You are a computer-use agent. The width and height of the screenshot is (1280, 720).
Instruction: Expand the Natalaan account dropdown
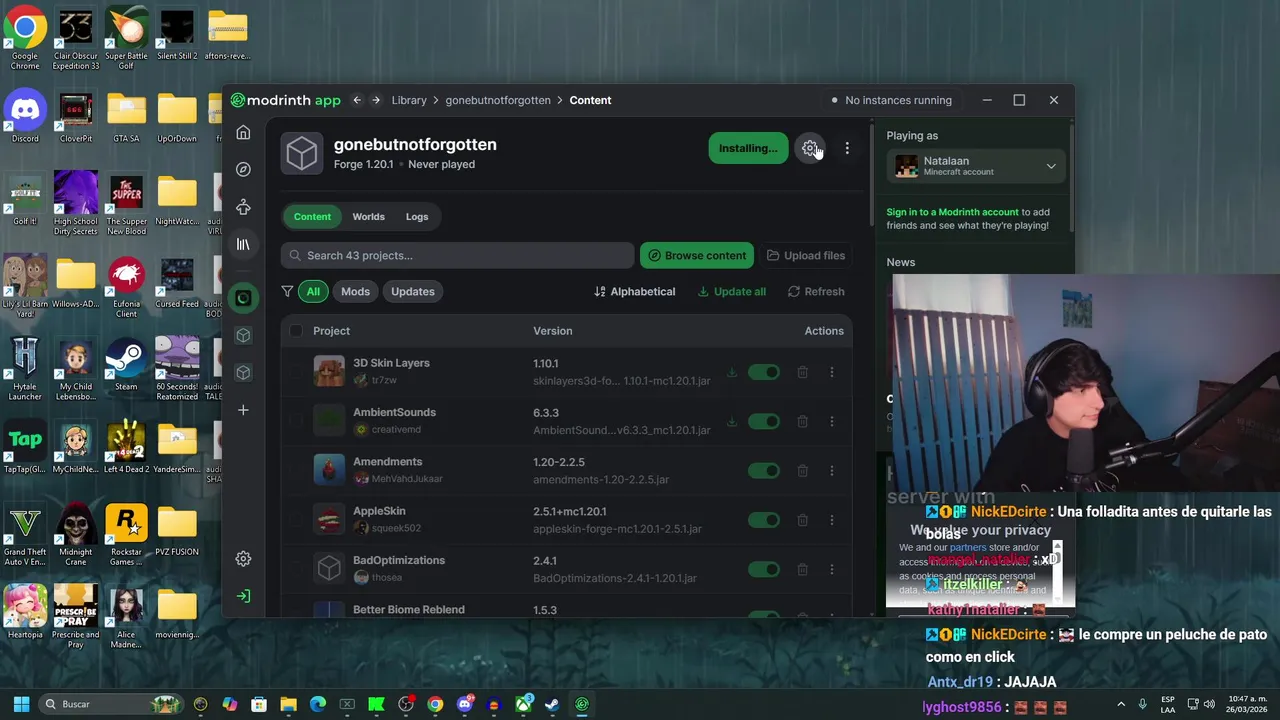click(x=976, y=166)
